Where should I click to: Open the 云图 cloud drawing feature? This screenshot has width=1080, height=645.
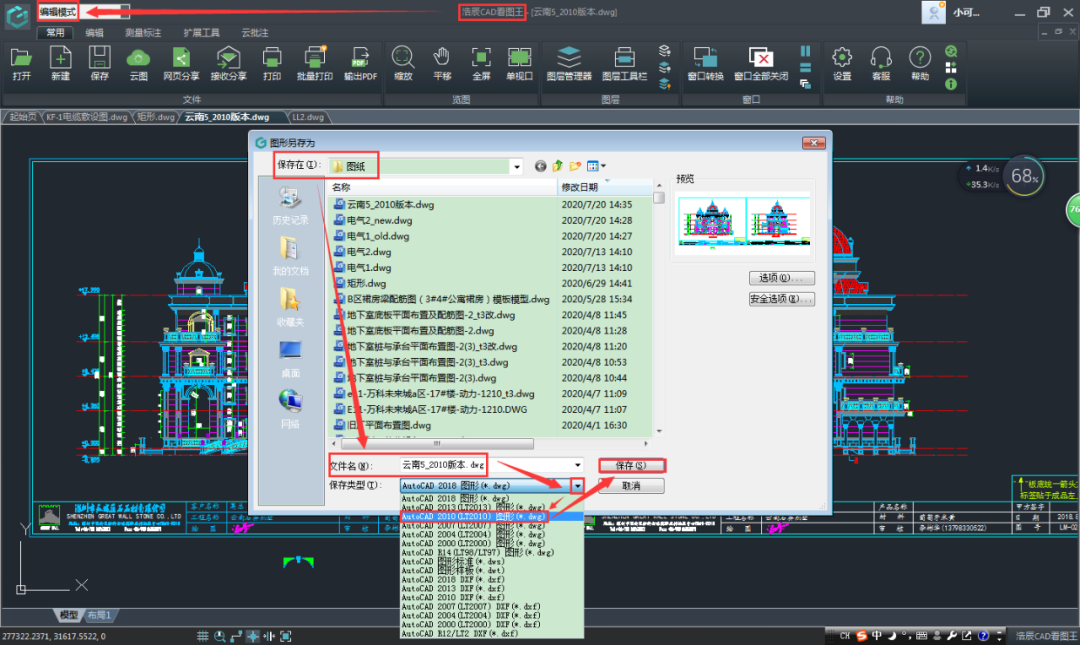point(137,62)
